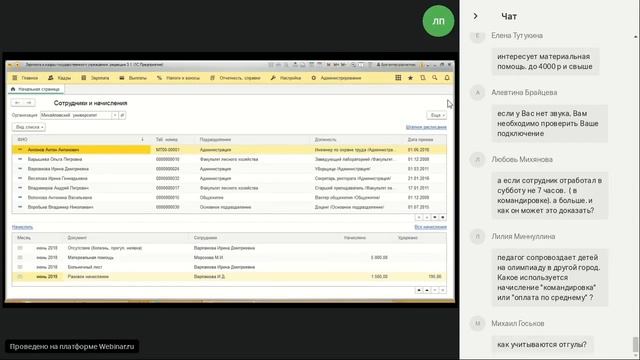Viewport: 640px width, 360px height.
Task: Click the employee icon beside Воробьев Владимир Николаевич
Action: [20, 207]
